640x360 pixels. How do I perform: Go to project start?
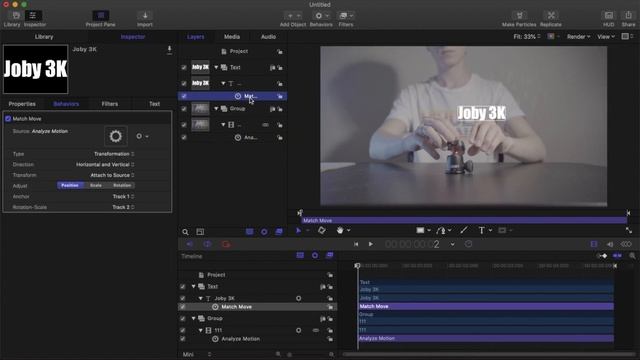356,244
